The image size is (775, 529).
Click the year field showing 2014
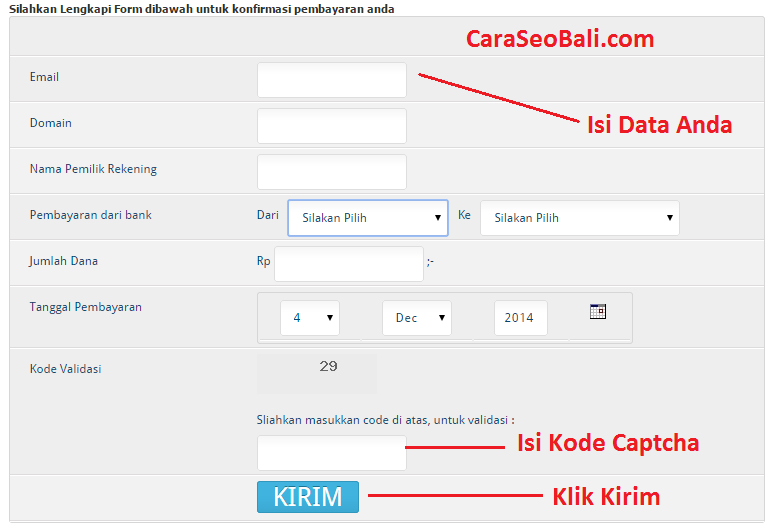tap(520, 318)
